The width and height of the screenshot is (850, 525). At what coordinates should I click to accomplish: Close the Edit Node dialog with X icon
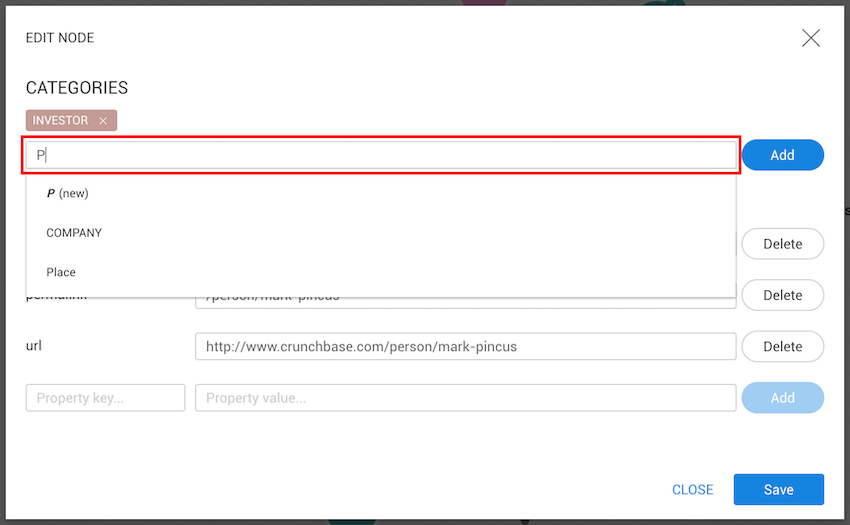(810, 38)
